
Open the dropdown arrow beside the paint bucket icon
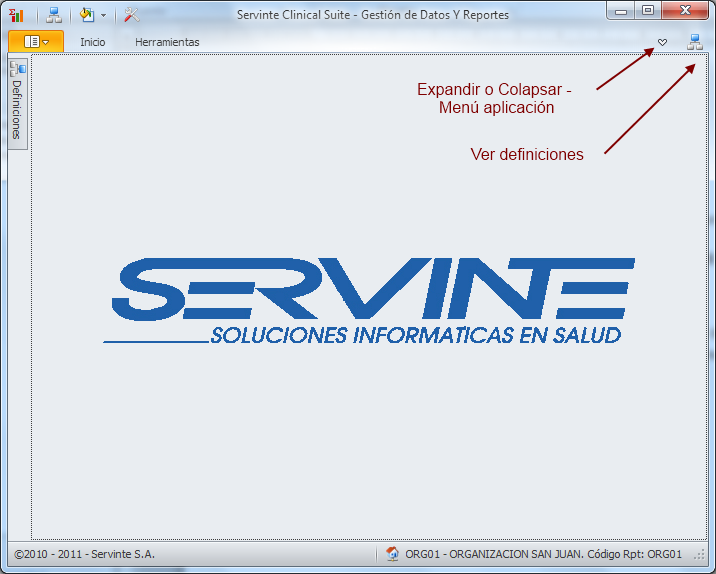tap(103, 16)
